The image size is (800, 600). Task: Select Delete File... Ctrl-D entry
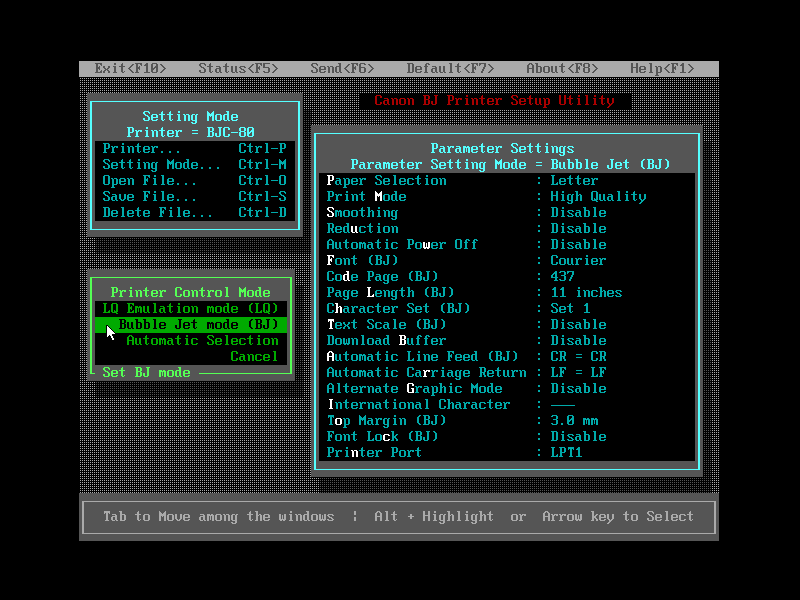click(194, 212)
